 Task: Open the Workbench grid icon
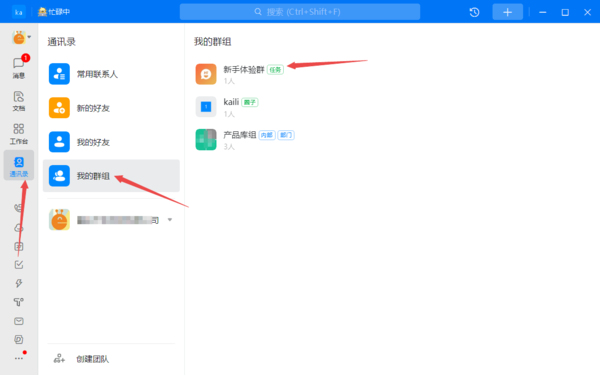click(19, 134)
